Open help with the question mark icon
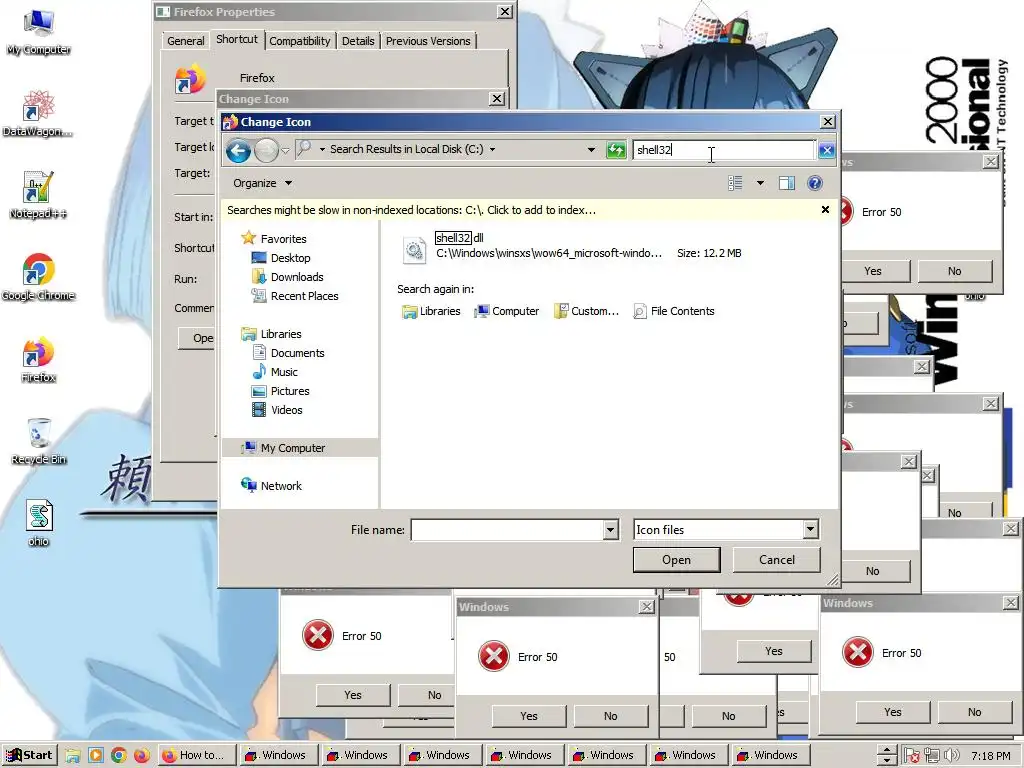Screen dimensions: 1024x768 point(814,183)
